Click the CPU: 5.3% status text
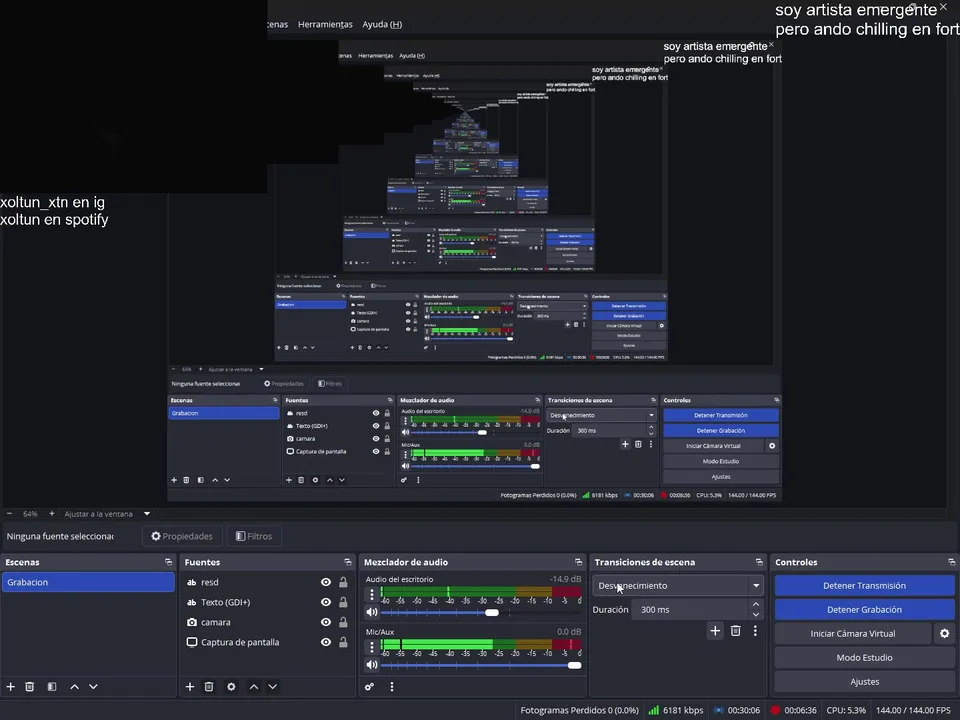Screen dimensions: 960x720 (x=846, y=710)
